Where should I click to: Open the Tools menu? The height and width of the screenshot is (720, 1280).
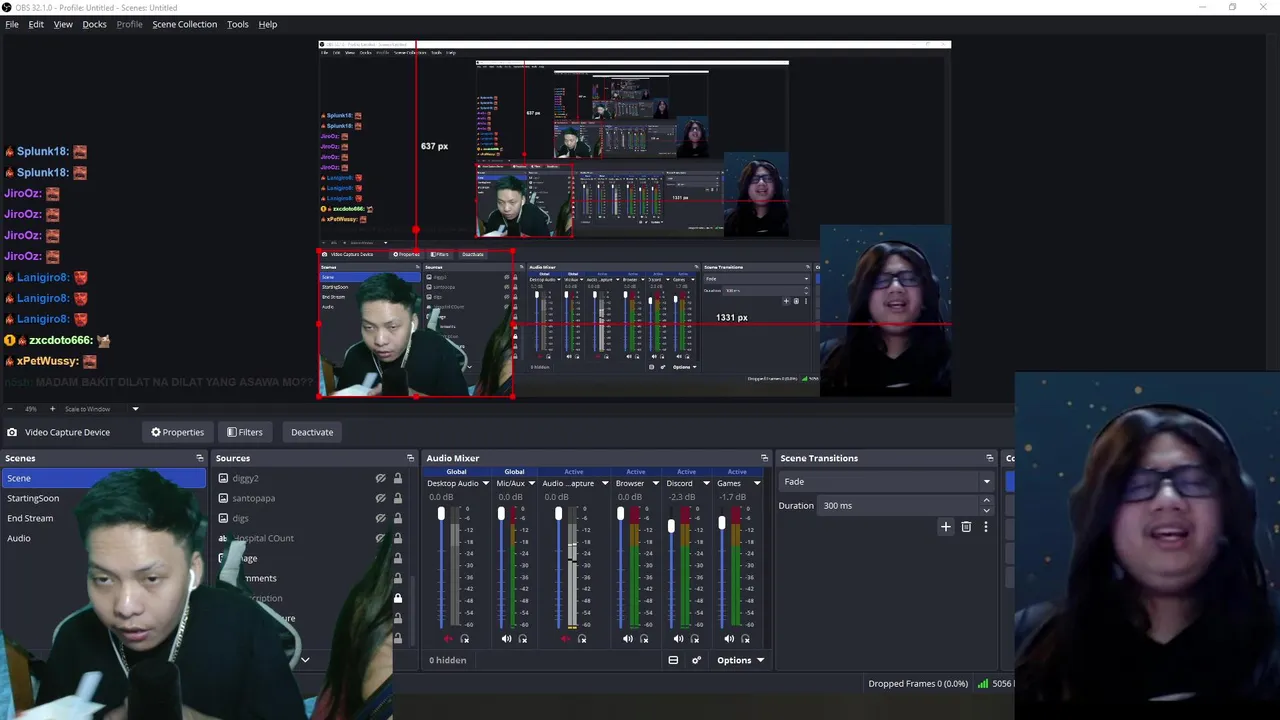[x=238, y=24]
